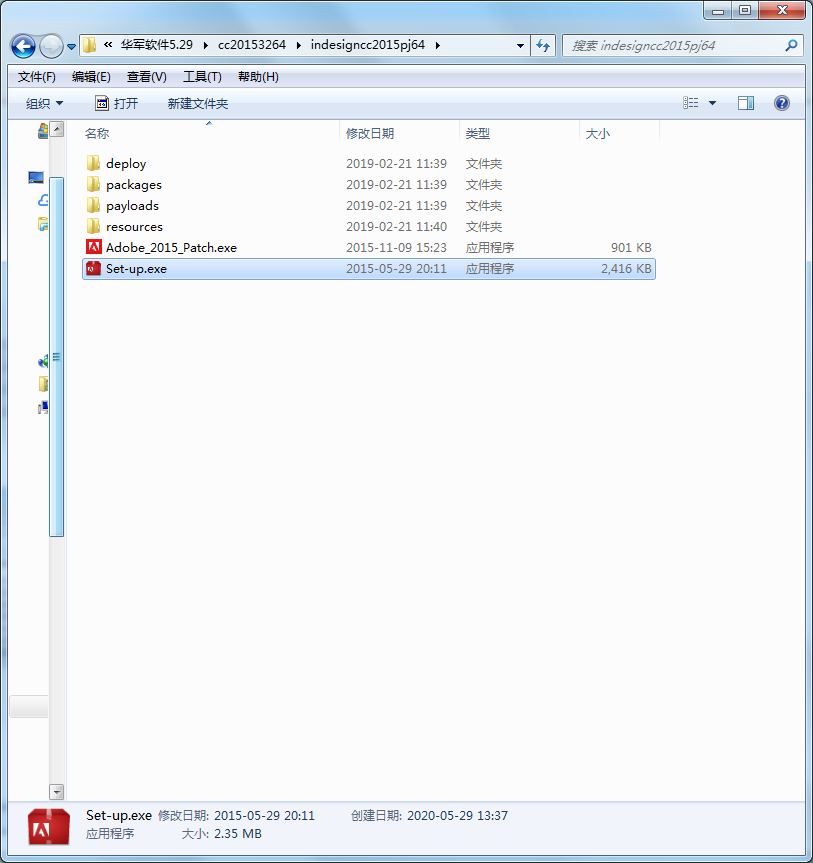Click the 创建日期 value in details pane
This screenshot has width=813, height=863.
click(457, 816)
